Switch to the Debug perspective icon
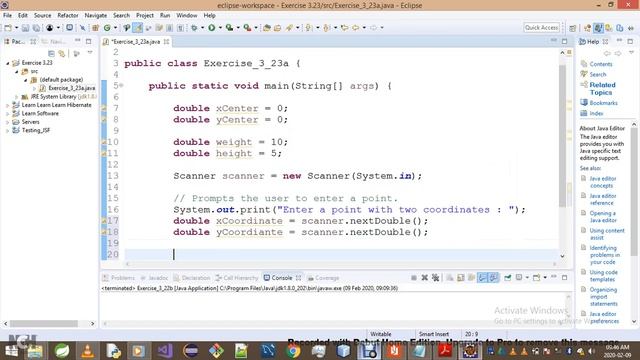This screenshot has width=640, height=360. pos(609,28)
